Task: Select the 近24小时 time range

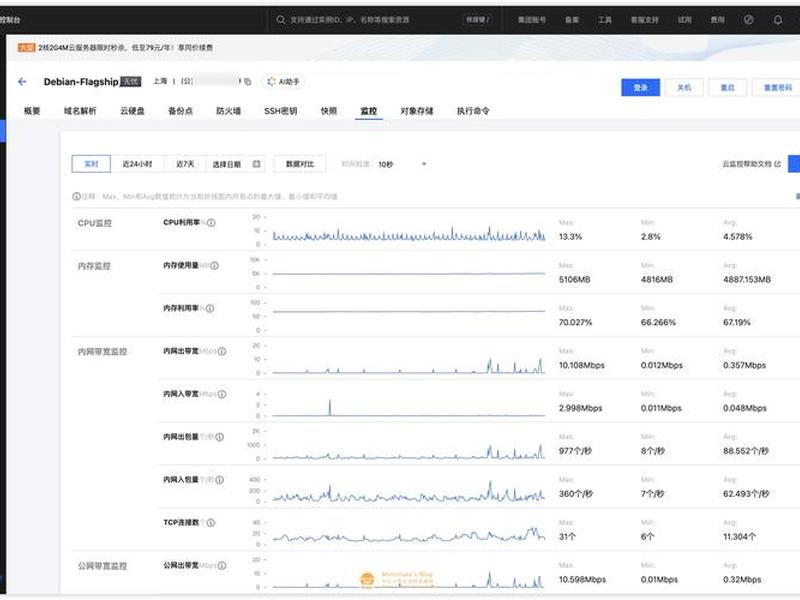Action: coord(137,164)
